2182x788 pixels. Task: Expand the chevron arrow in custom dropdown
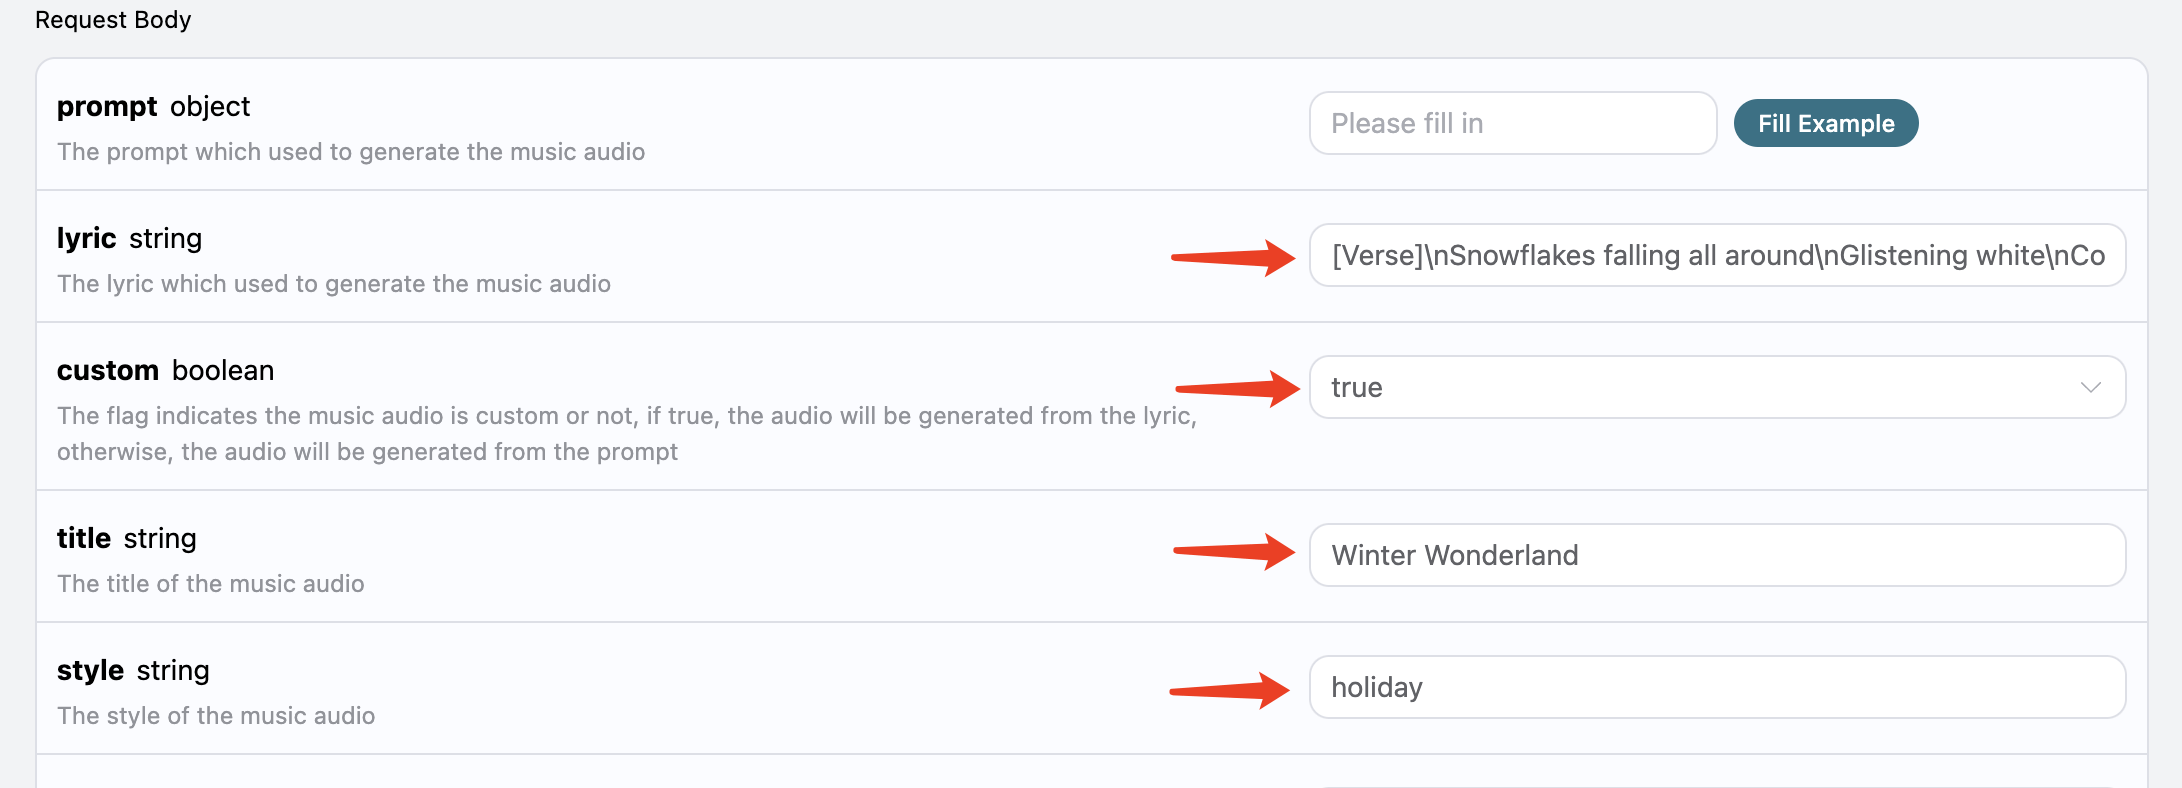pos(2090,387)
